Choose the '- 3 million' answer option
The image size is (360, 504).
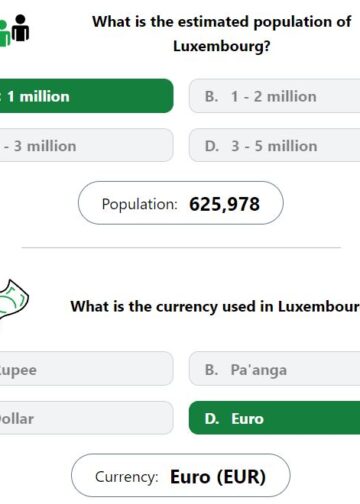(x=86, y=145)
